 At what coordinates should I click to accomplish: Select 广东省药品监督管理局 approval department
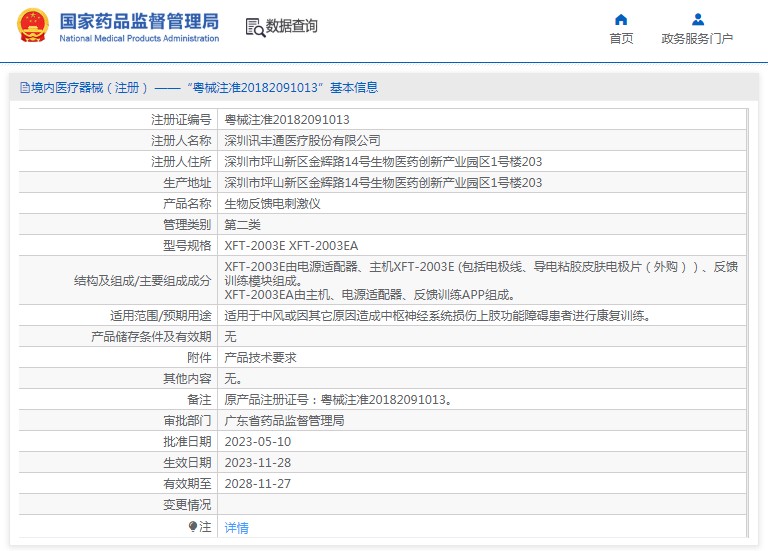284,421
